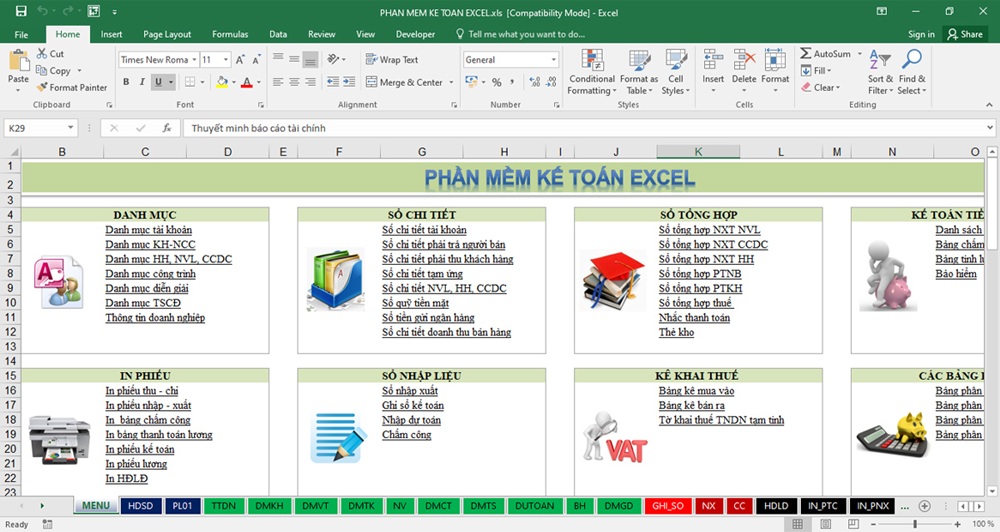Click inside the formula bar text
Viewport: 1000px width, 532px height.
point(500,128)
